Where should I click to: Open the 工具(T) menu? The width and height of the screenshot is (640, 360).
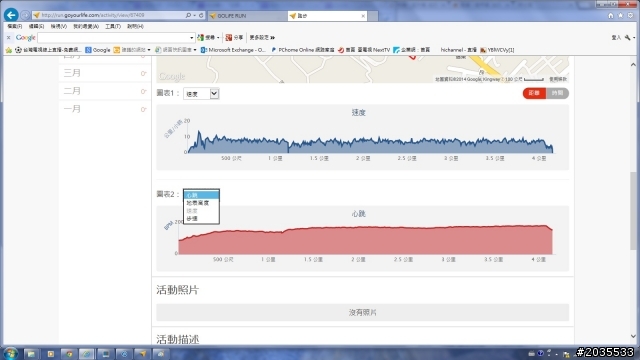(113, 26)
